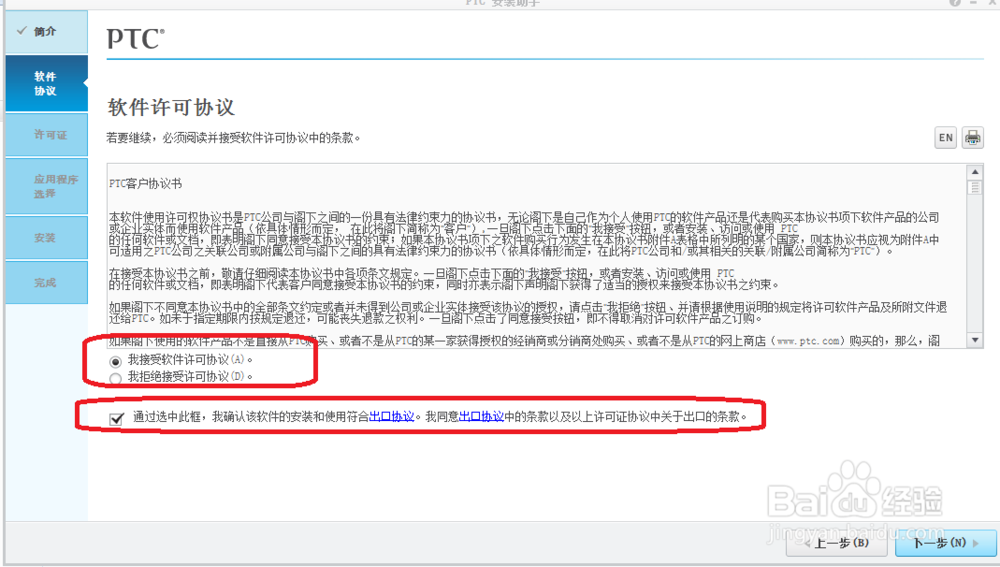Click the agreement scrollbar thumb
Screen dimensions: 1000x567
[974, 188]
